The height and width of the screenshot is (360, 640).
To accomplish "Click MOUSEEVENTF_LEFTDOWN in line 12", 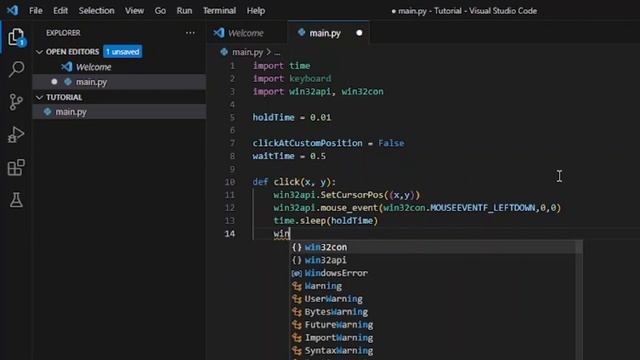I will (482, 208).
